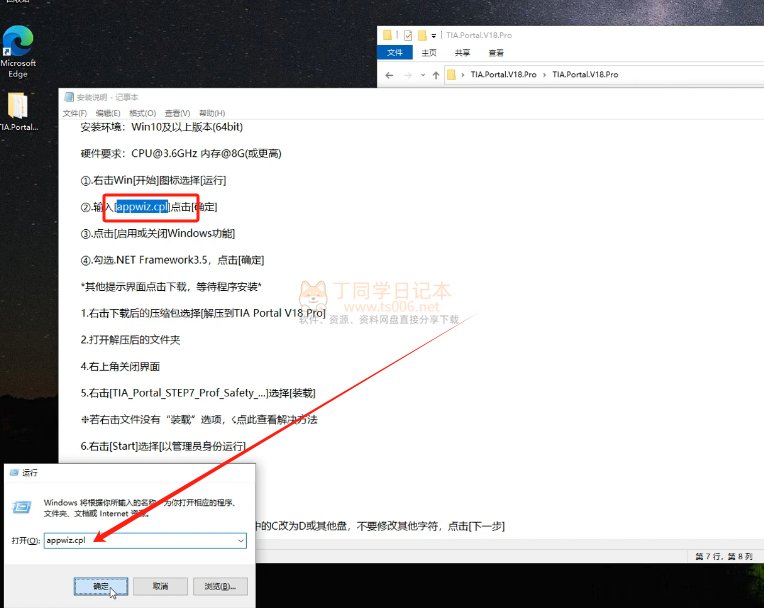Click address bar folder icon in Explorer

[452, 75]
